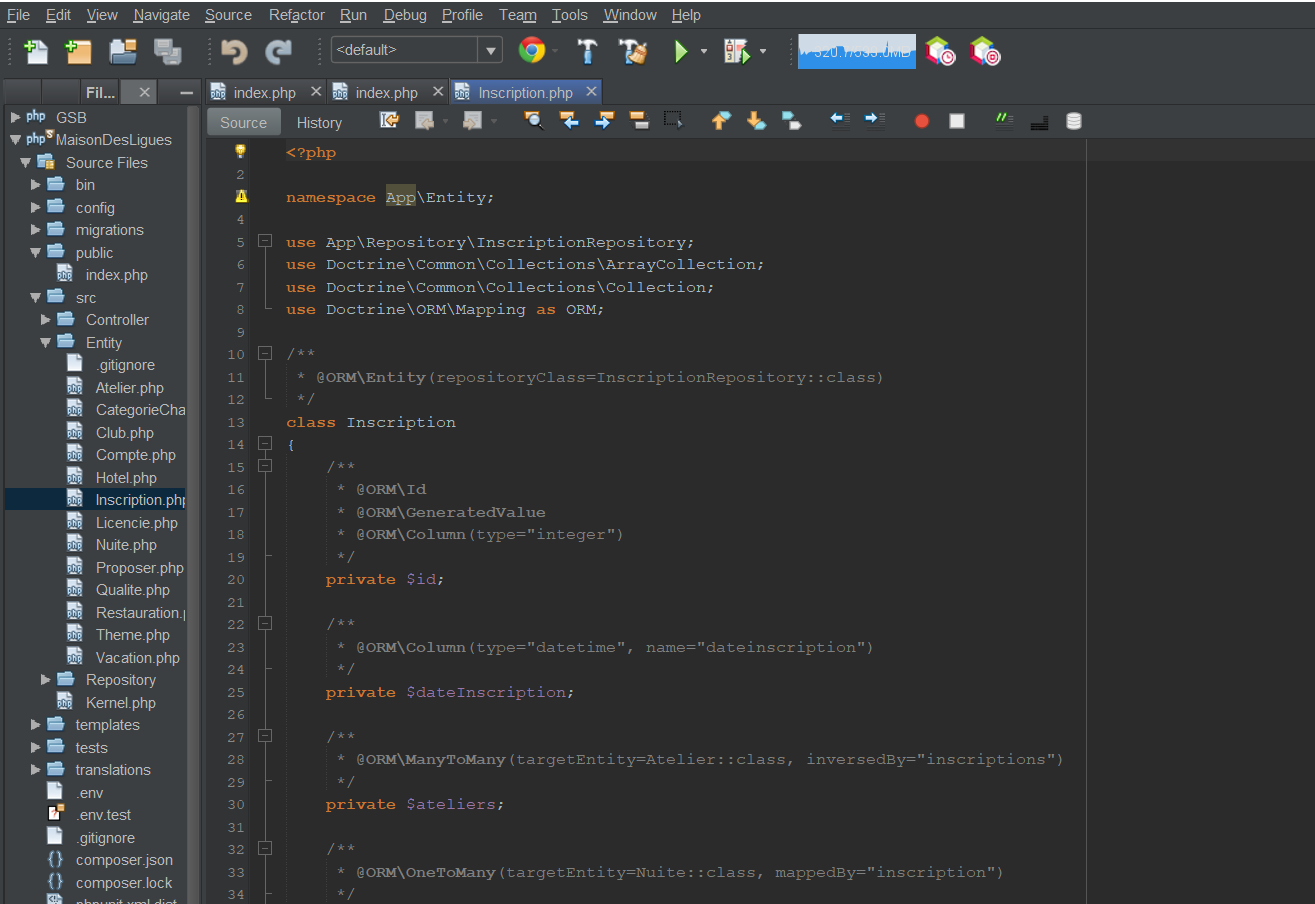1315x904 pixels.
Task: Open the <default> configuration dropdown
Action: 490,50
